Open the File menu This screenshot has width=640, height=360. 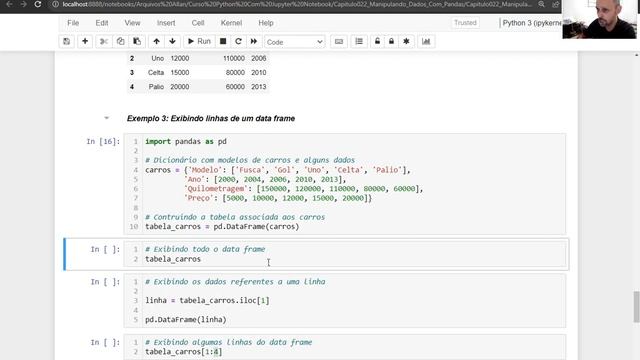pyautogui.click(x=73, y=23)
